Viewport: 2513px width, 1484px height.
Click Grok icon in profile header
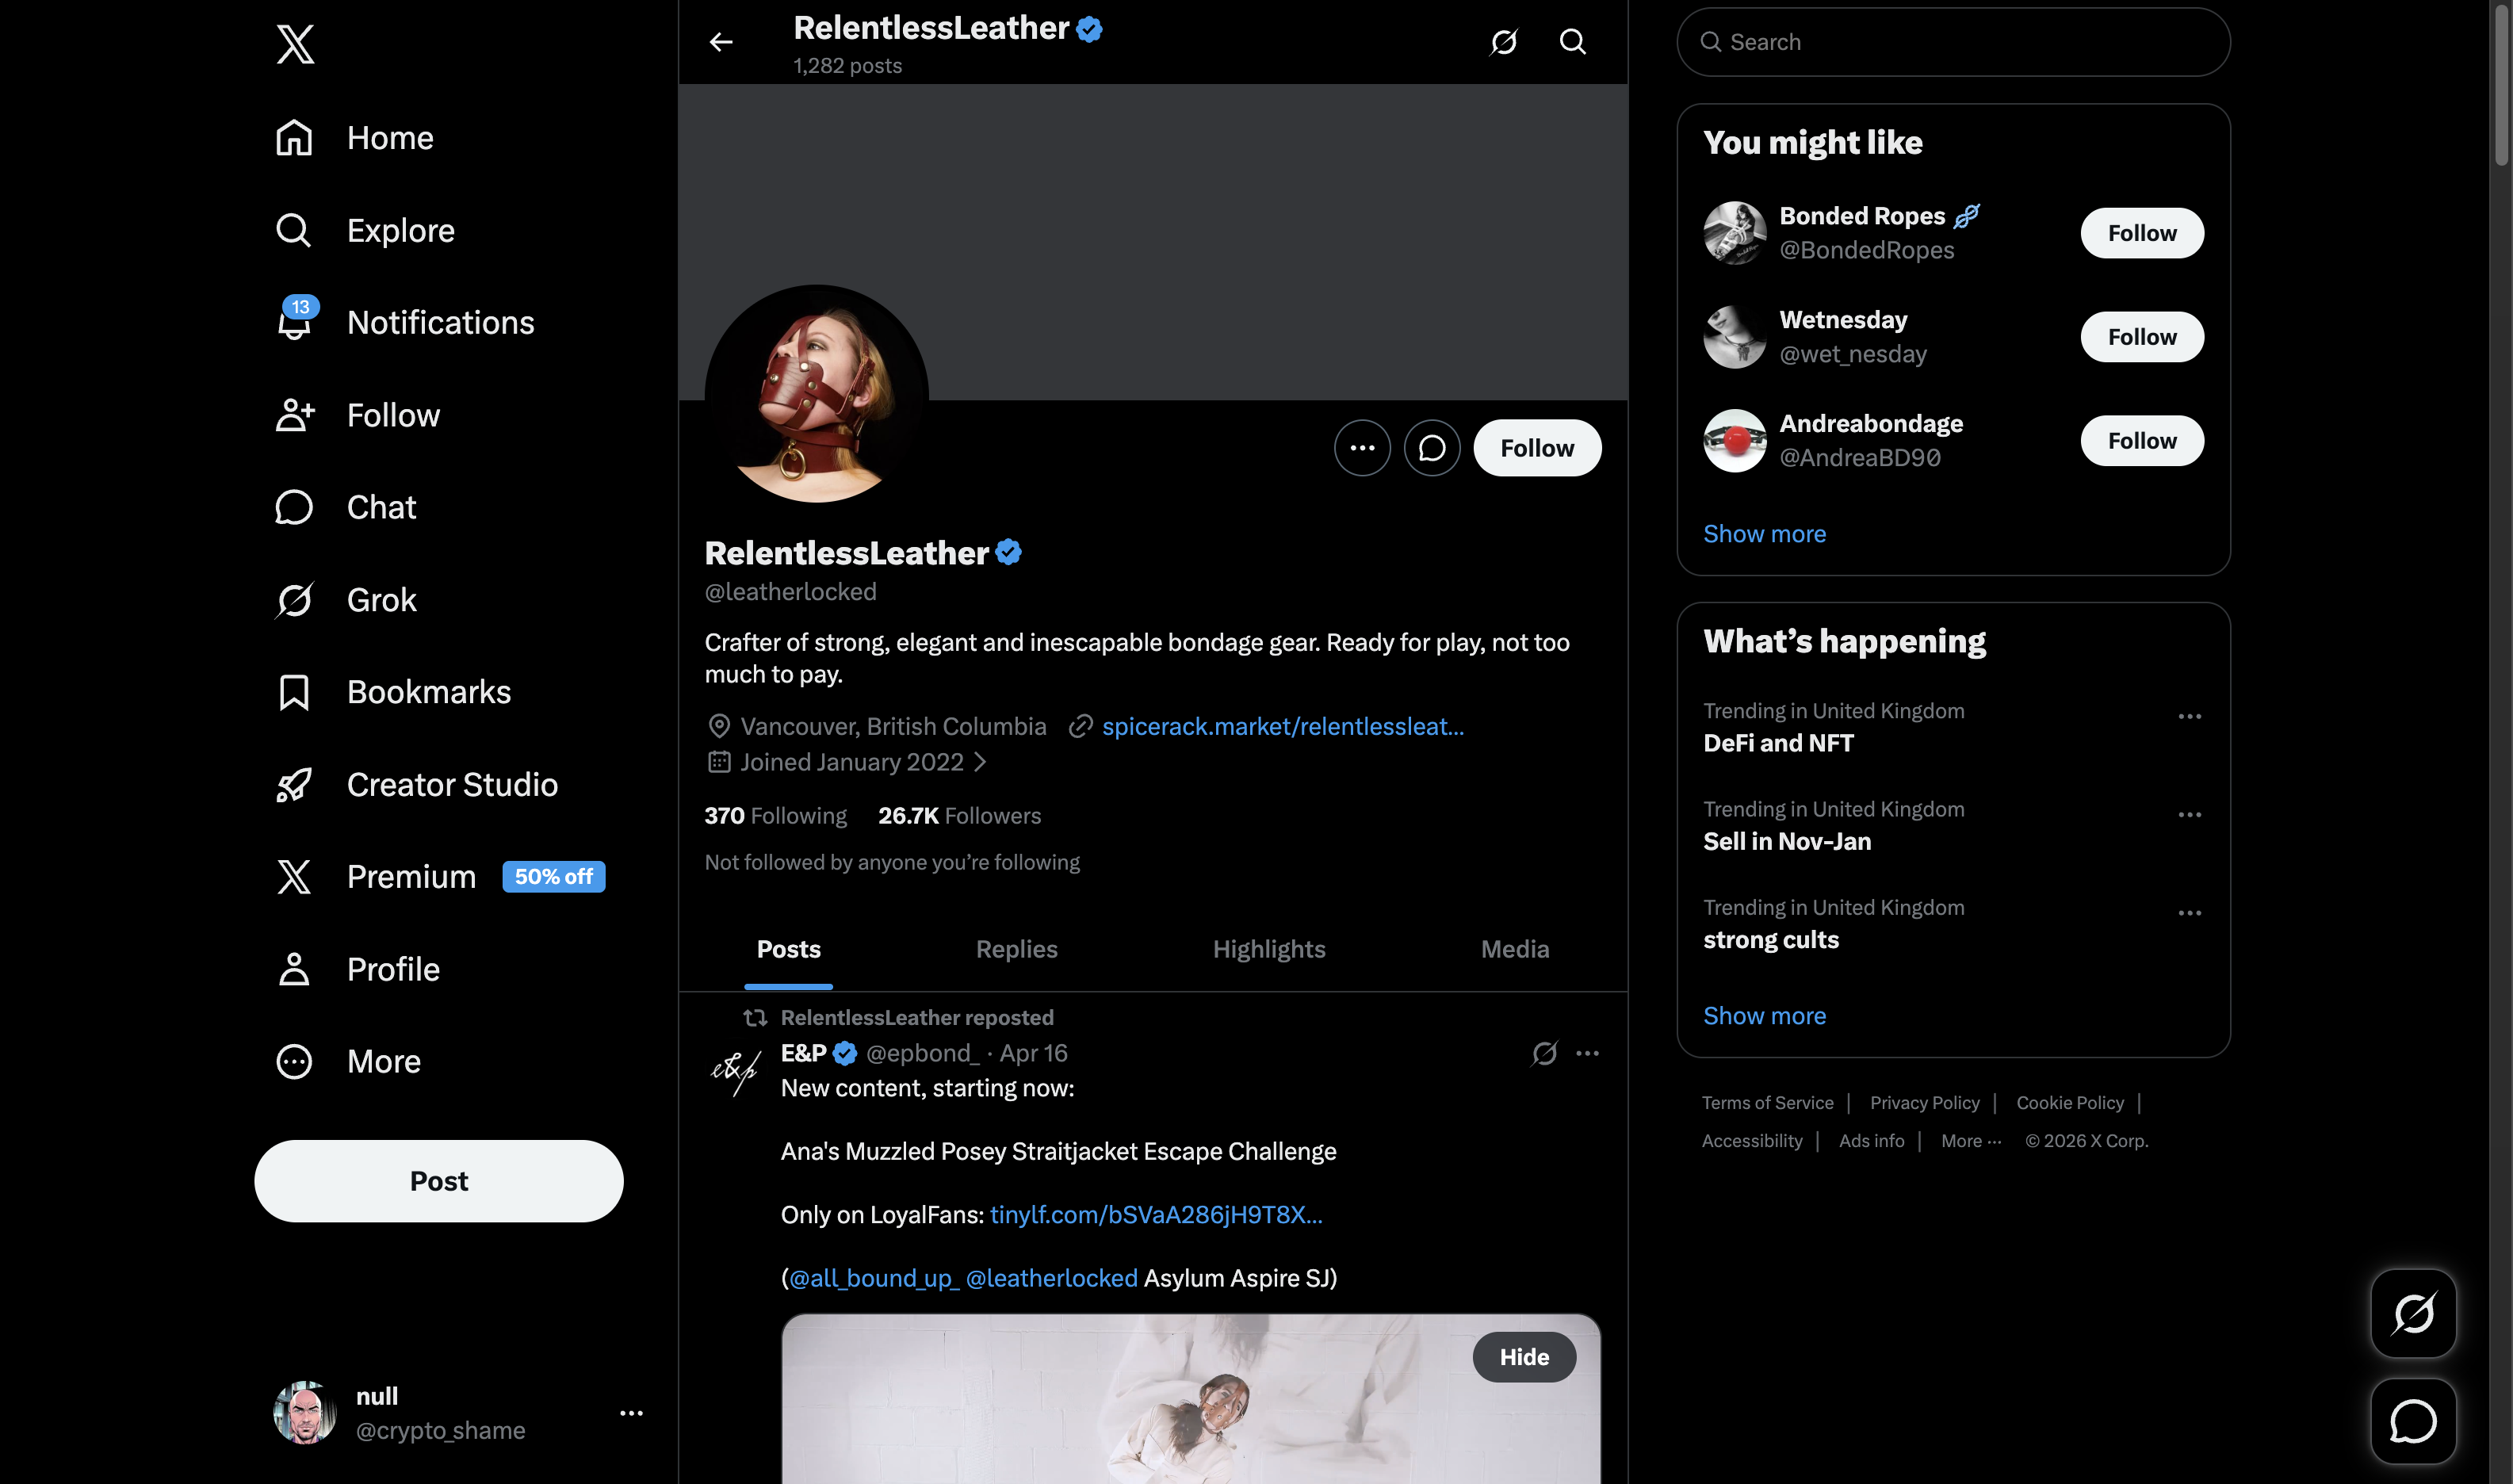point(1503,42)
